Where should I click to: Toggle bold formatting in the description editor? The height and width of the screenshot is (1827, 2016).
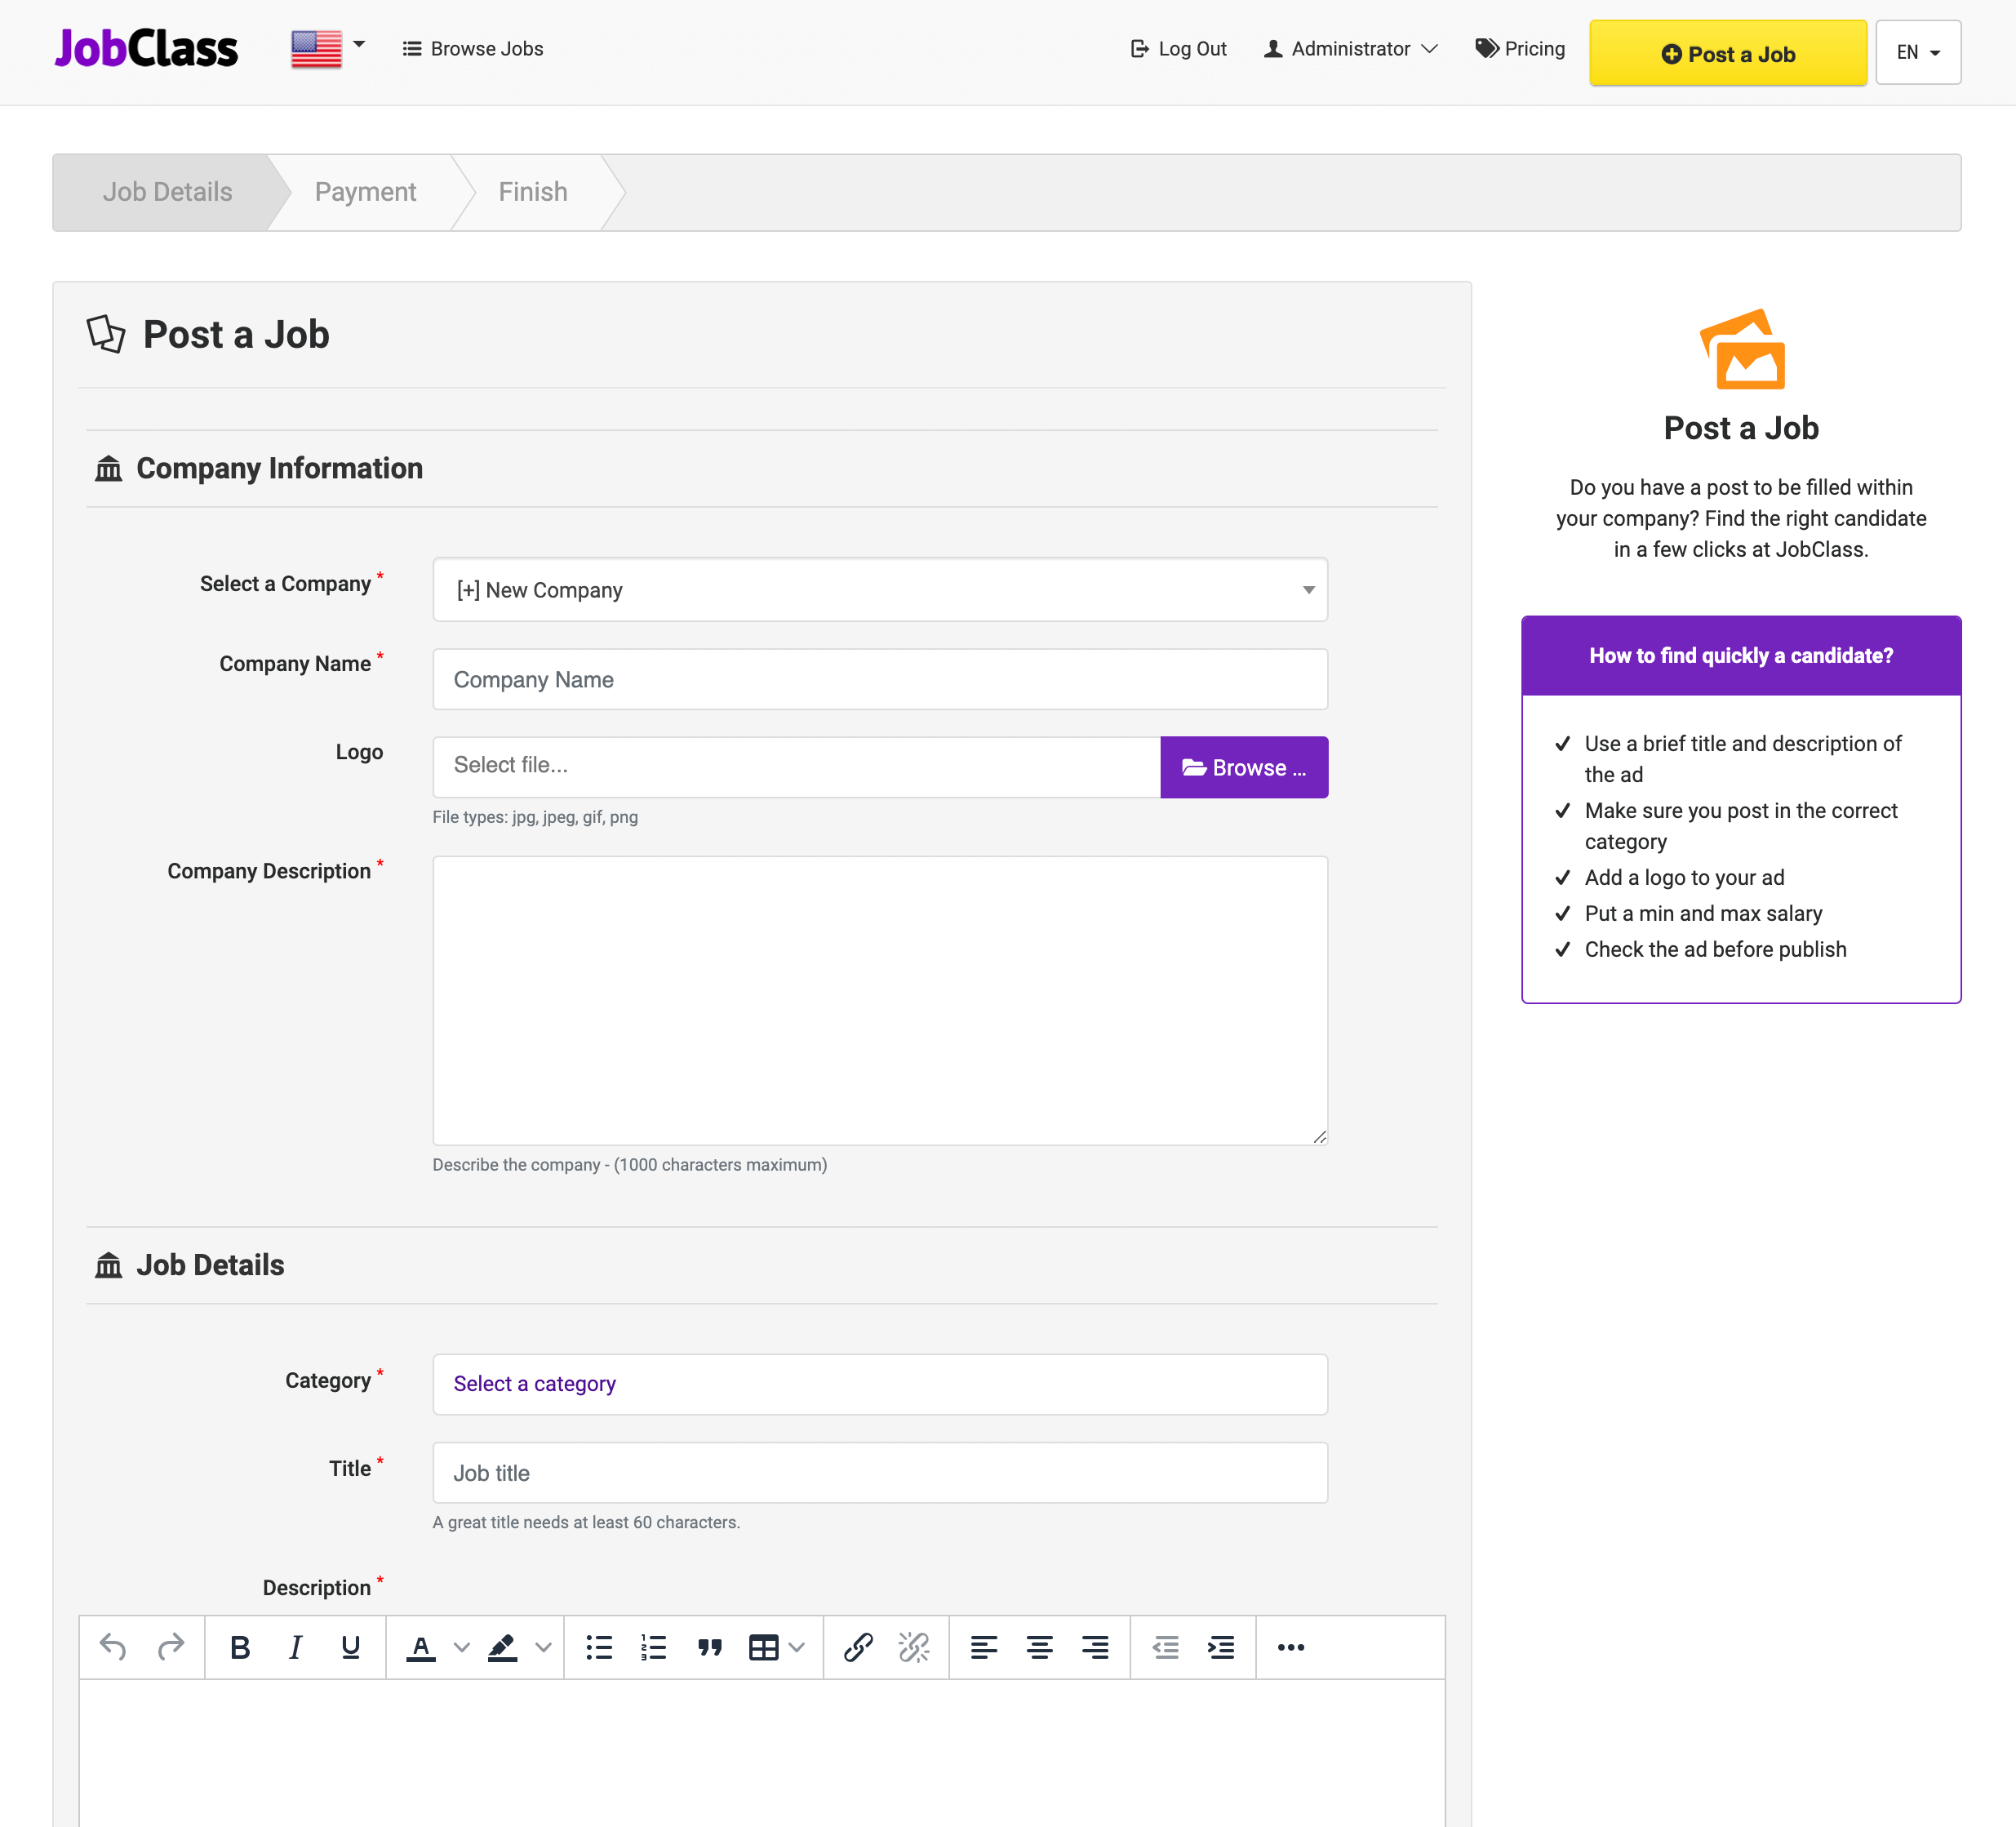(240, 1647)
